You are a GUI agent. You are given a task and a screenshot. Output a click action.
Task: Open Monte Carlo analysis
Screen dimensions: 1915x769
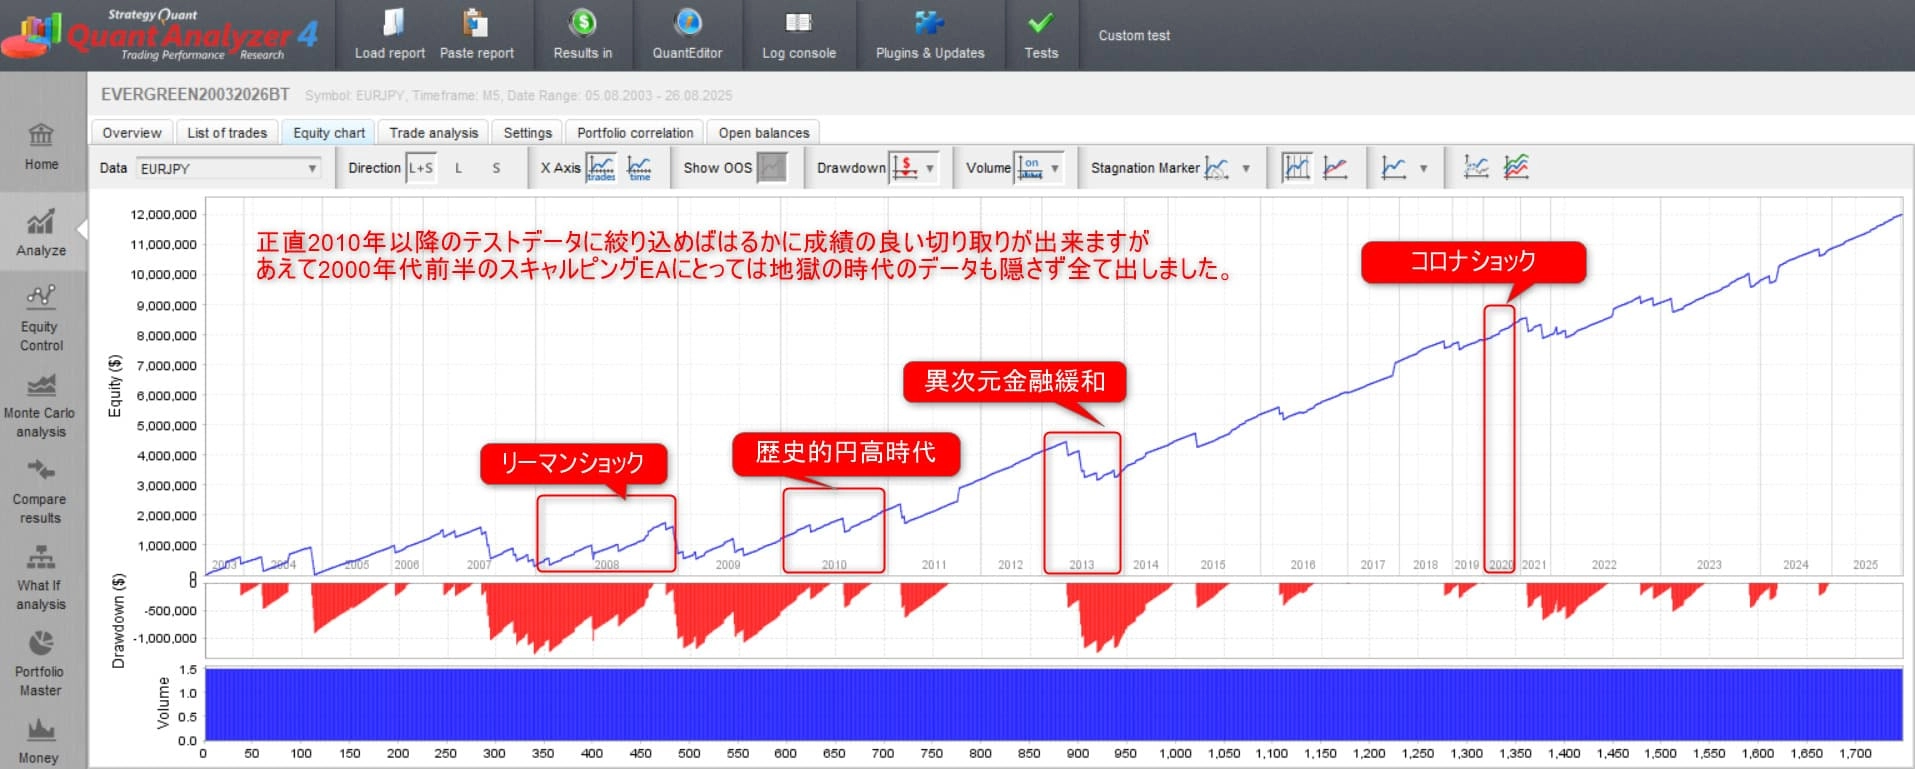click(x=40, y=405)
